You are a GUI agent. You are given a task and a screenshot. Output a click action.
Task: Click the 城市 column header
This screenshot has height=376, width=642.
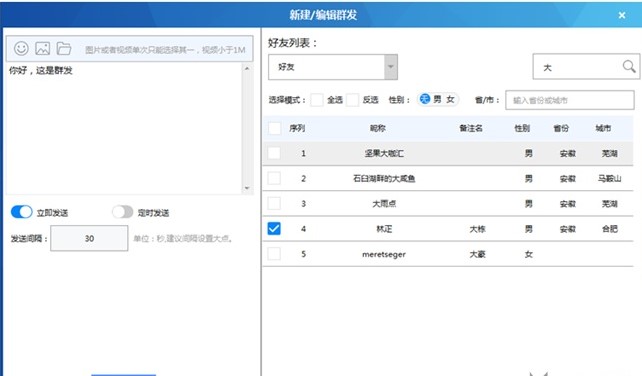click(x=603, y=128)
